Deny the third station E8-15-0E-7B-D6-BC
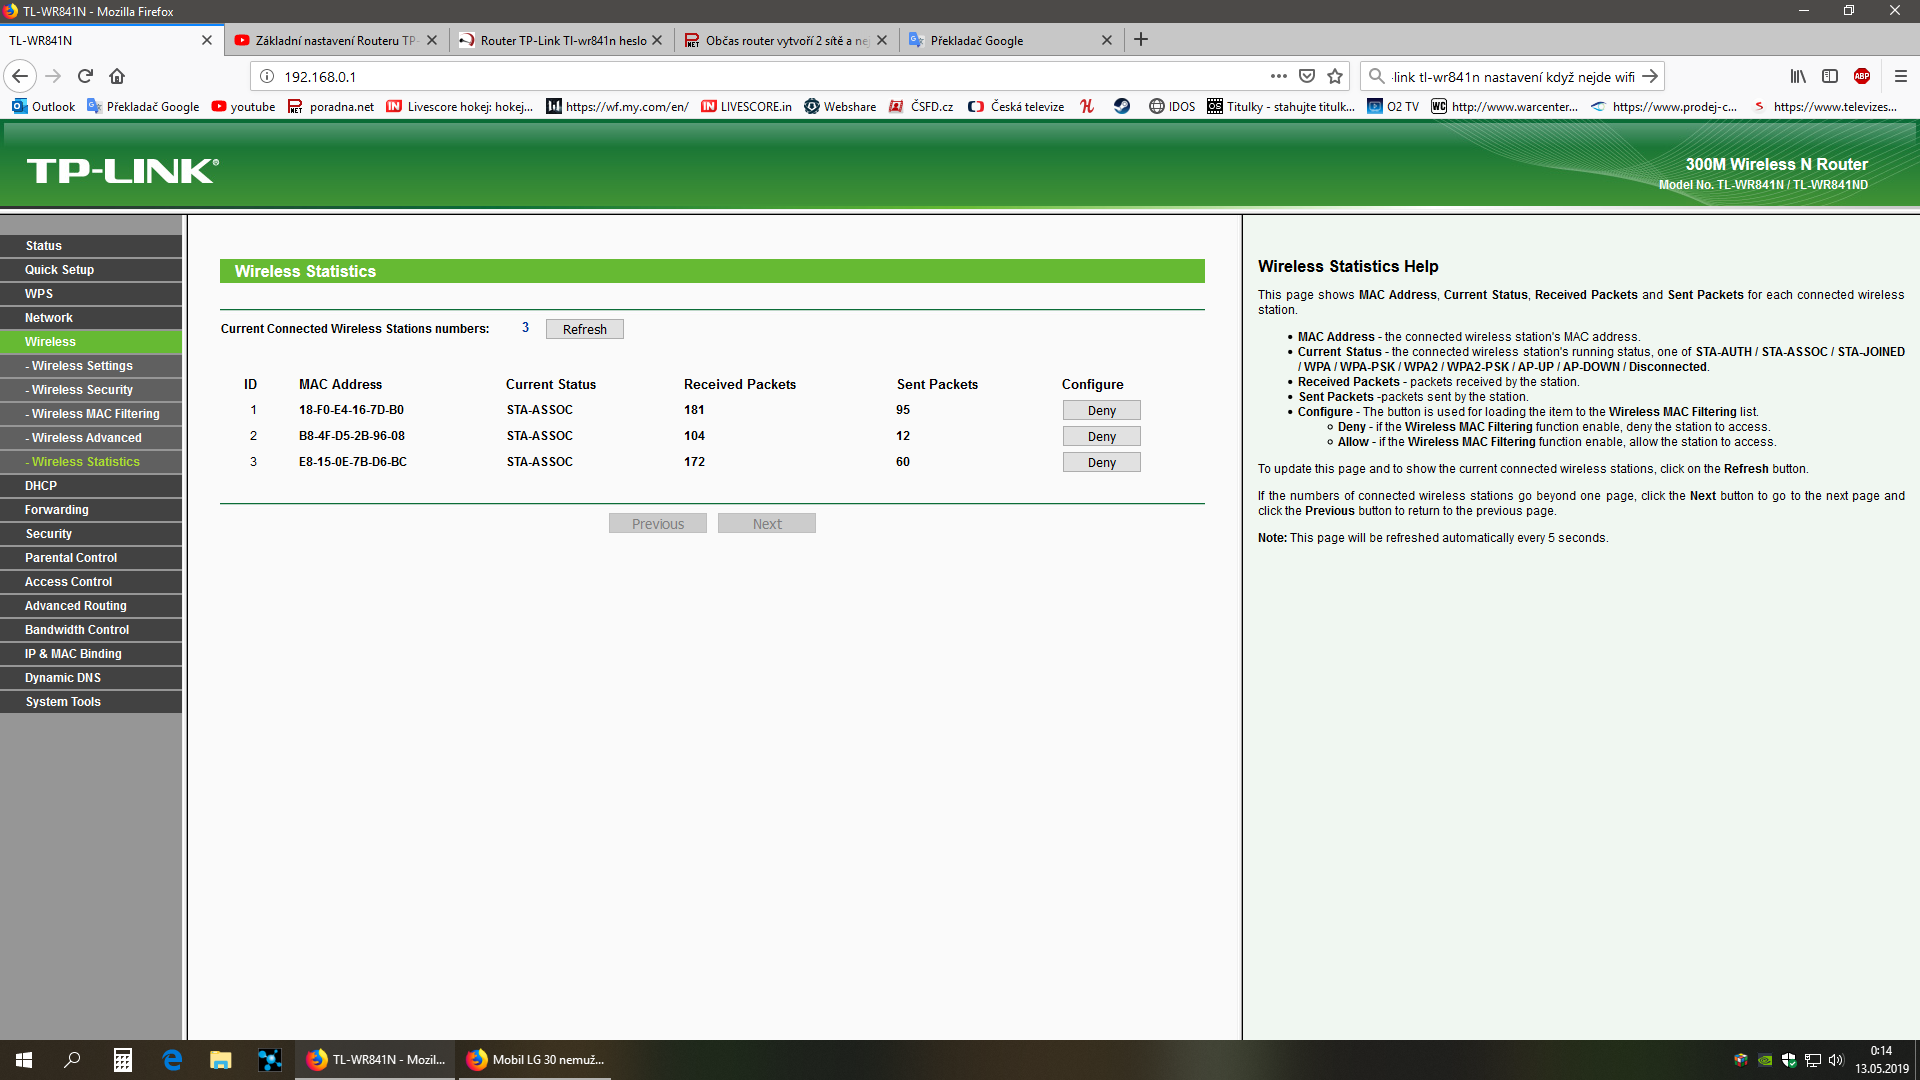This screenshot has height=1080, width=1920. click(x=1101, y=463)
